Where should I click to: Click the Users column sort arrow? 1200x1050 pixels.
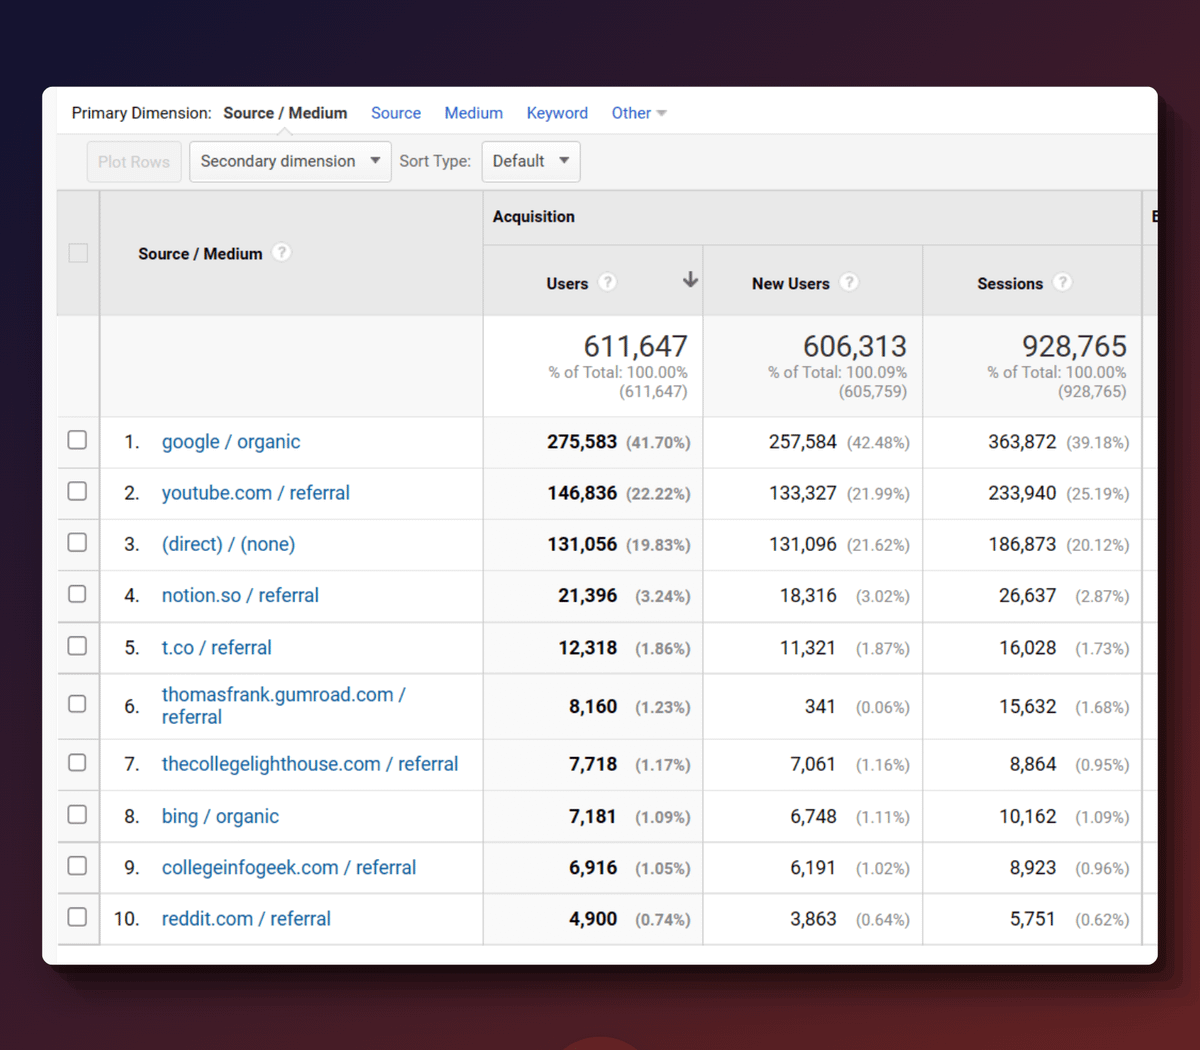pos(690,280)
